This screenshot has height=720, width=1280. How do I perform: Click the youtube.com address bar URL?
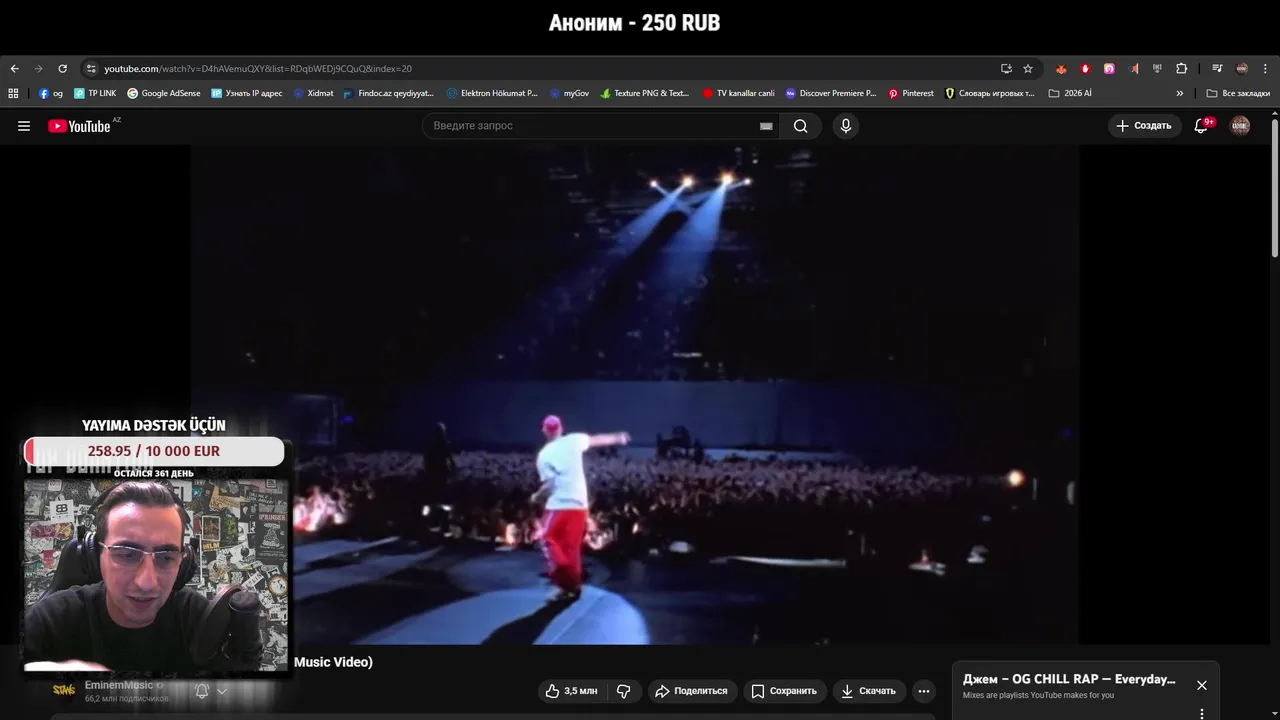[258, 69]
